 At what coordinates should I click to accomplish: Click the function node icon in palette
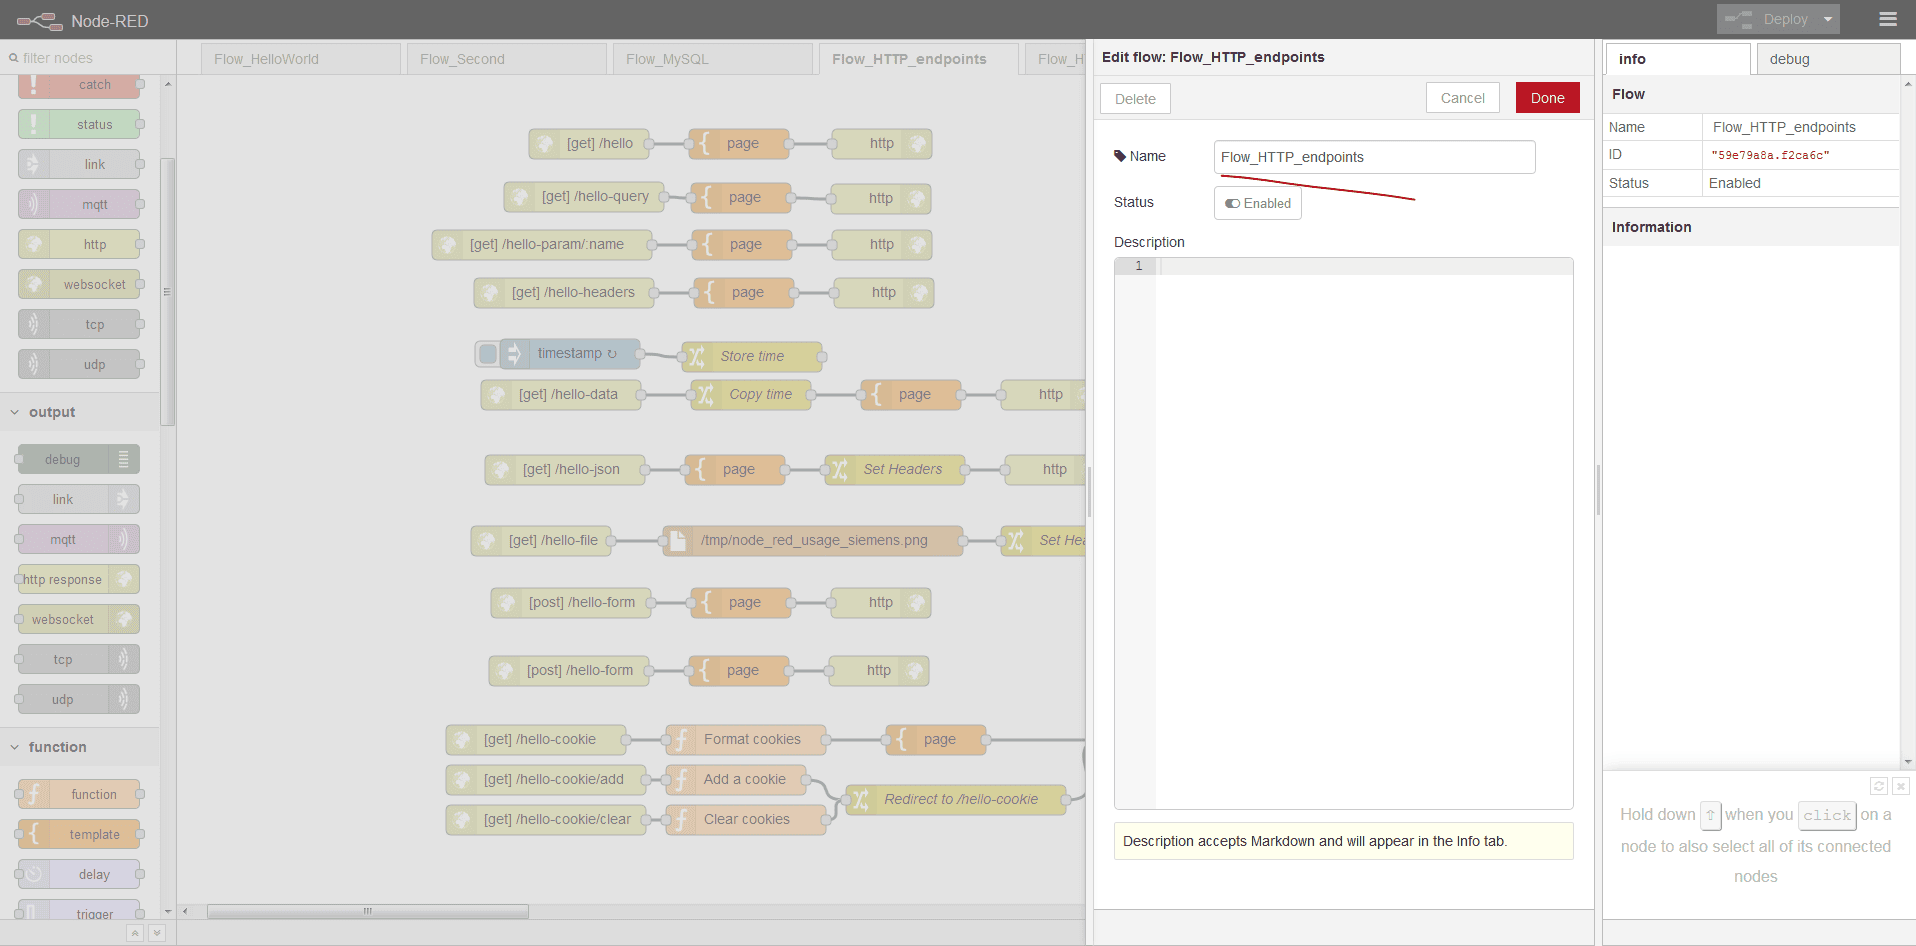pyautogui.click(x=34, y=794)
